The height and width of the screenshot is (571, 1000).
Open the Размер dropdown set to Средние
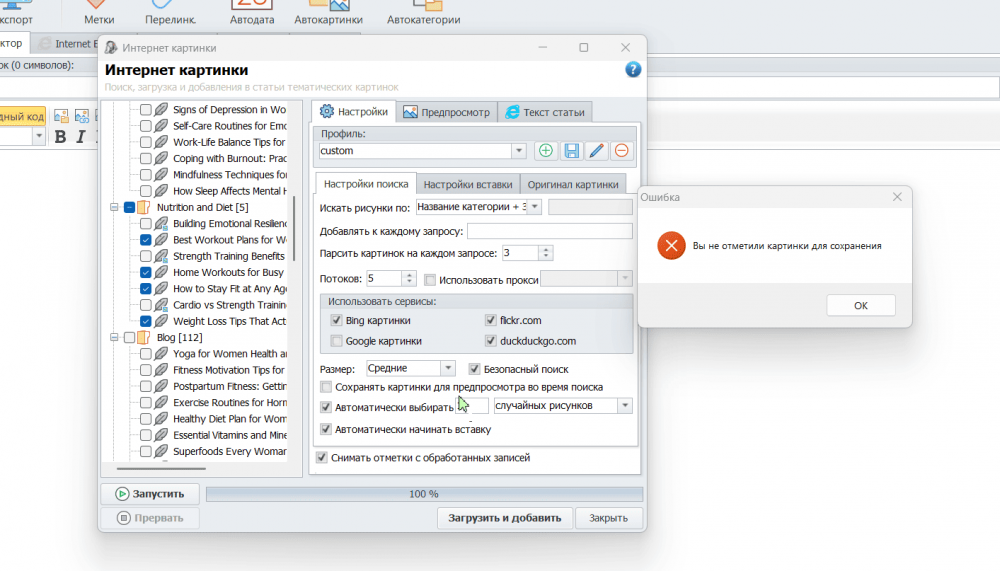448,369
